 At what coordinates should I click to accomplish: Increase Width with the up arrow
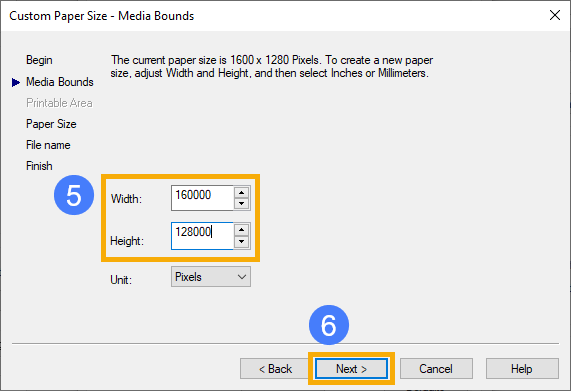point(241,192)
